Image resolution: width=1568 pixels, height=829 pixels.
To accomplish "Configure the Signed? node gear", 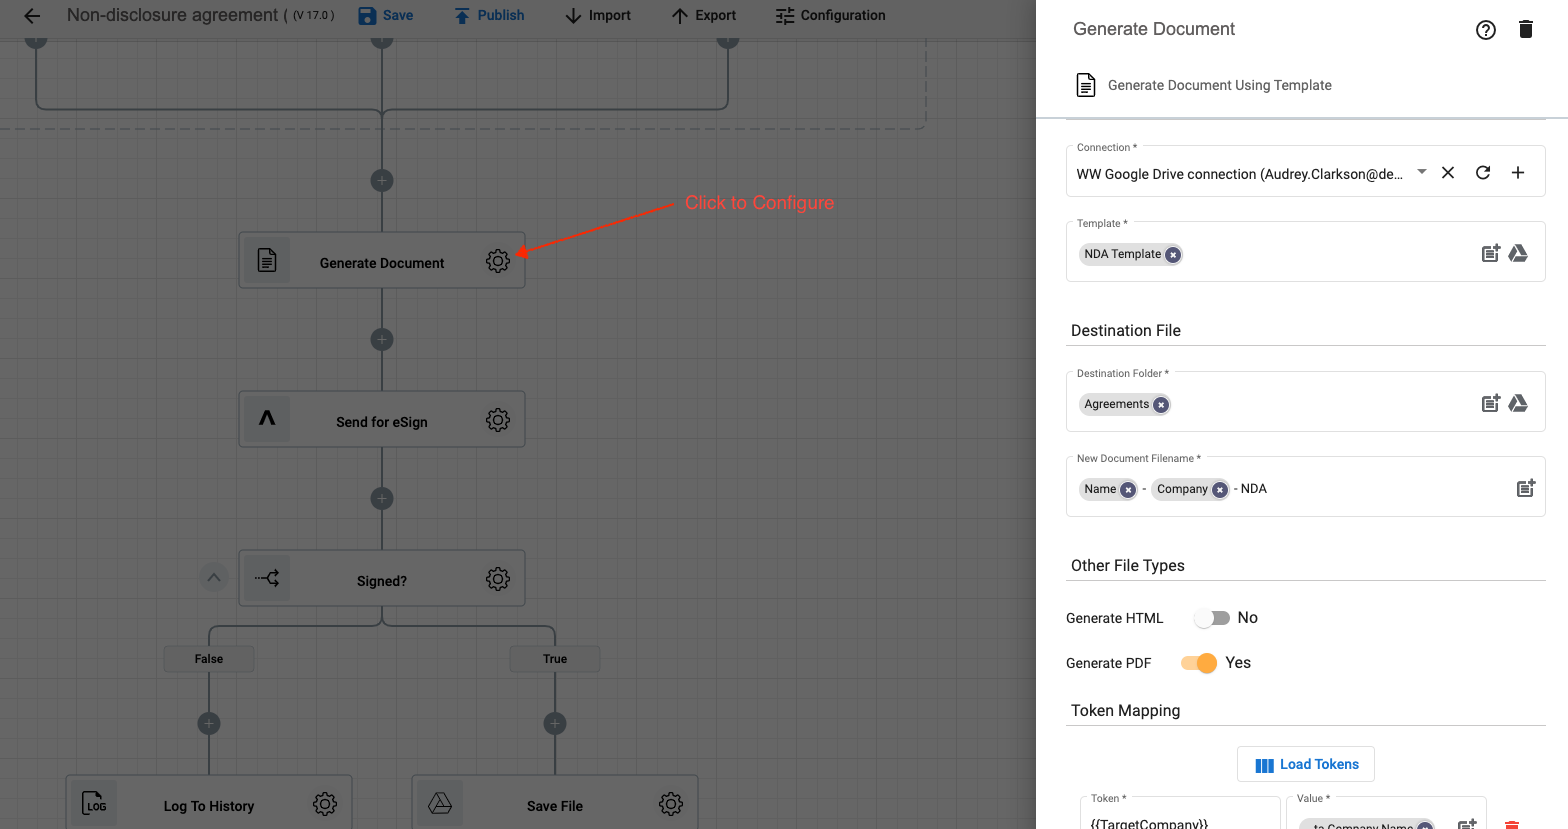I will [x=498, y=579].
